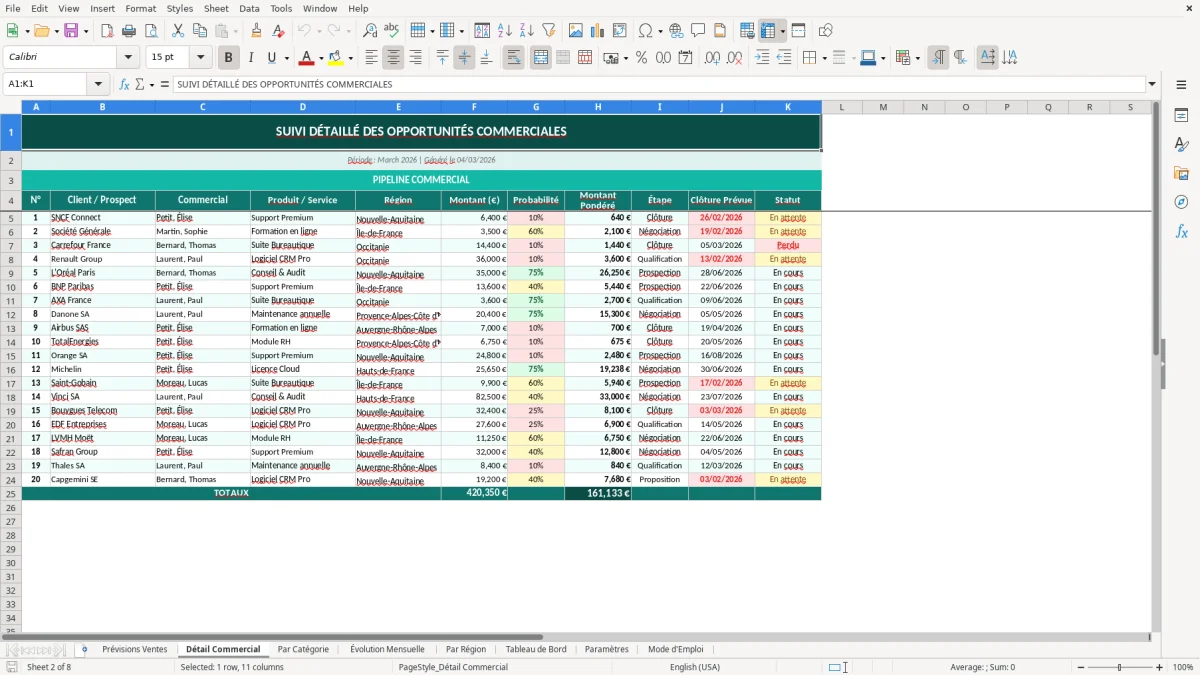Export directly as PDF
Image resolution: width=1200 pixels, height=675 pixels.
coord(107,31)
